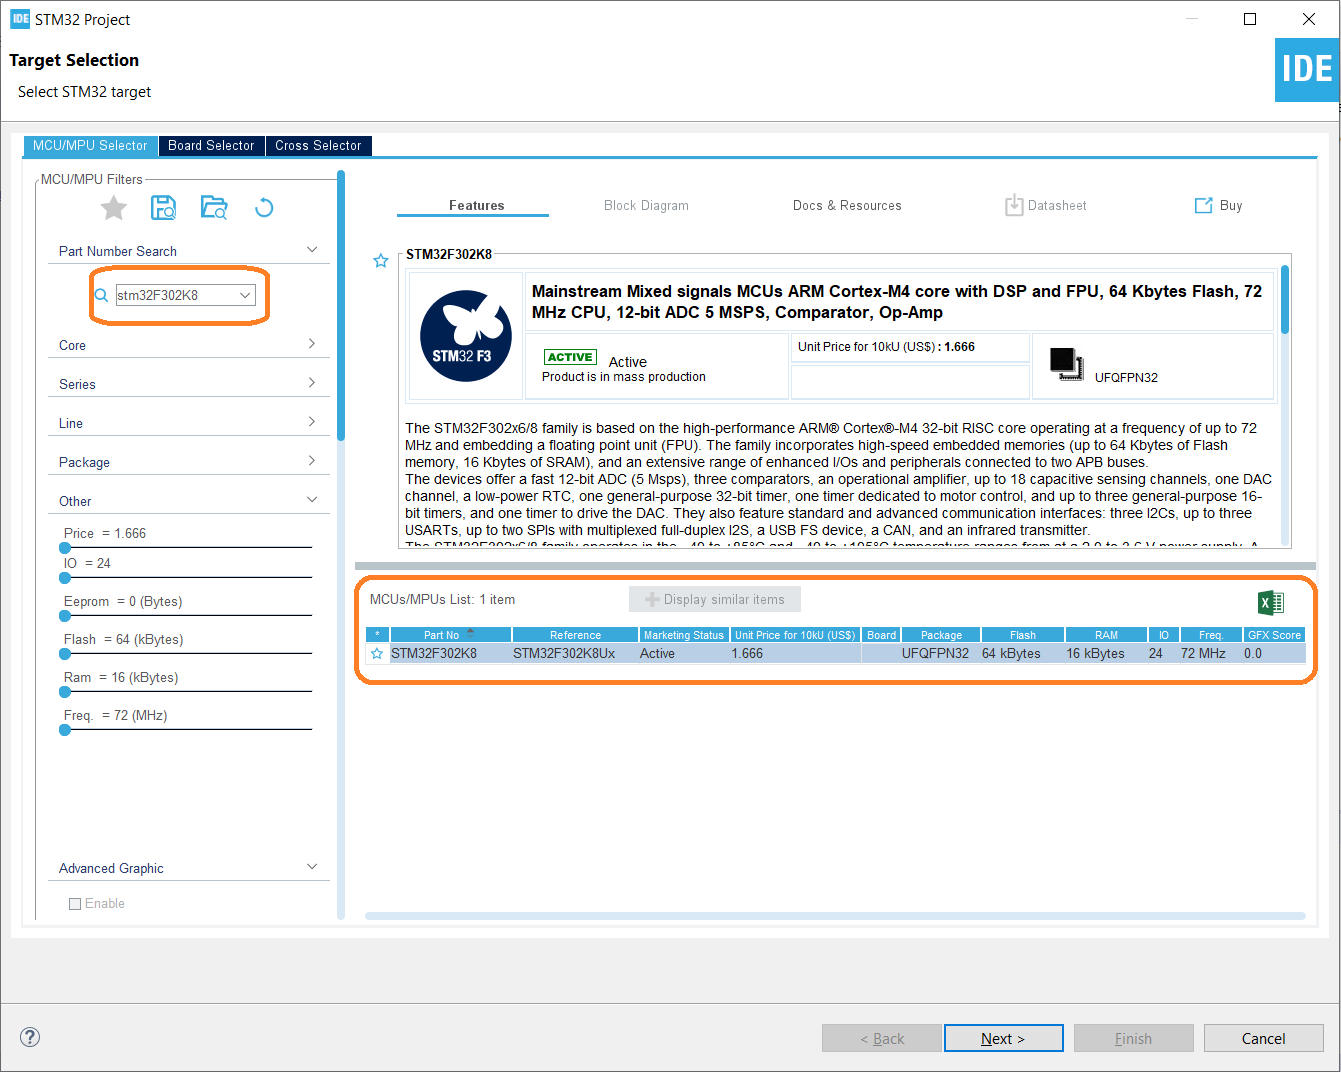Enable the Advanced Graphic checkbox
Screen dimensions: 1341x1072
tap(75, 903)
